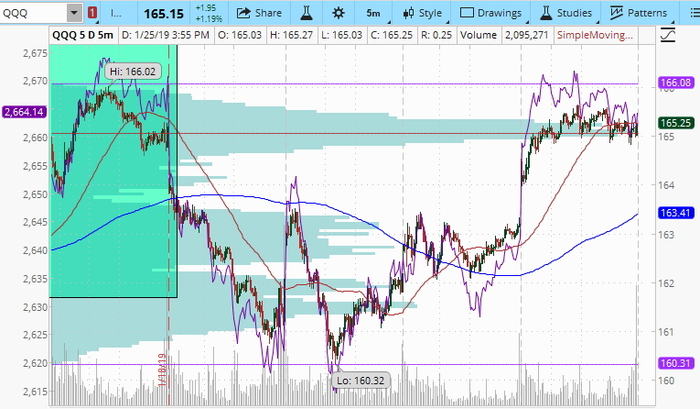Click the red number 1 link icon

point(92,13)
